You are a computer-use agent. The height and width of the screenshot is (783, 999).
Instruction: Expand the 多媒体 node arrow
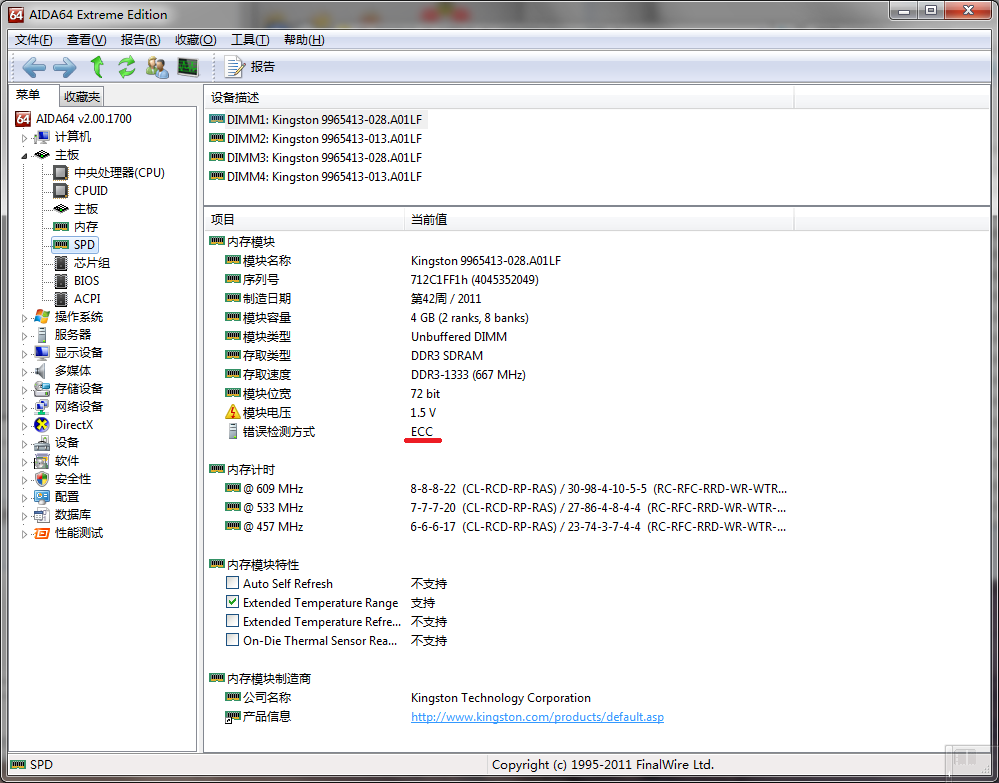(x=25, y=371)
